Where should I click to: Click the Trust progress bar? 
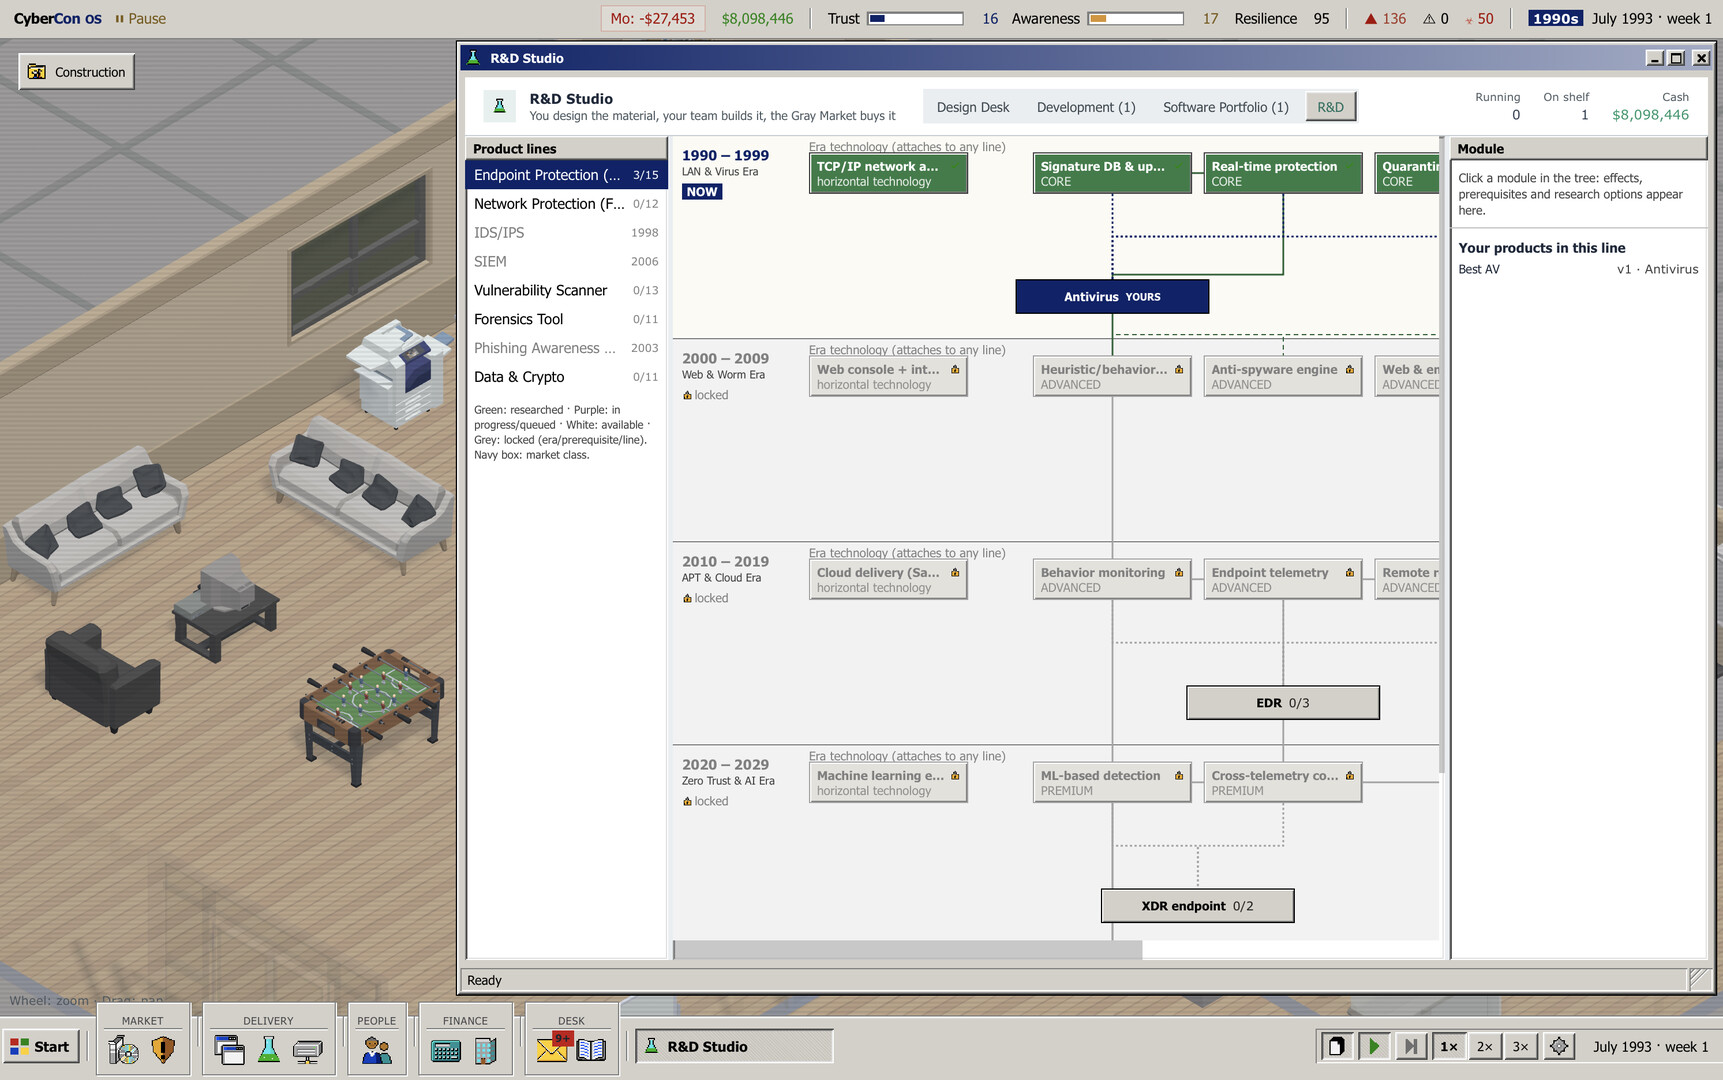pyautogui.click(x=915, y=19)
